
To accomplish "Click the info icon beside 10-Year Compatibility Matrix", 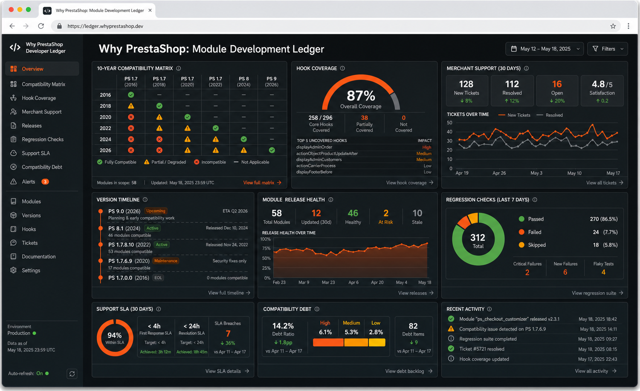I will coord(178,68).
